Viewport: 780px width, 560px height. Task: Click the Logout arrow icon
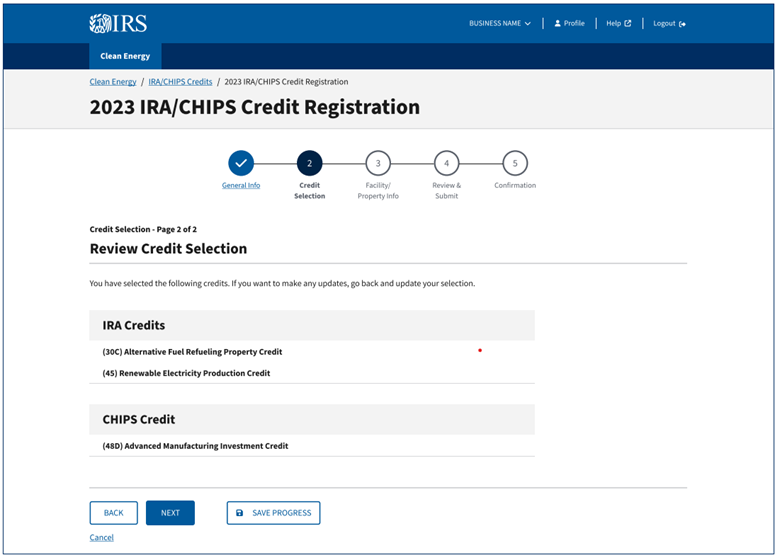(x=682, y=24)
